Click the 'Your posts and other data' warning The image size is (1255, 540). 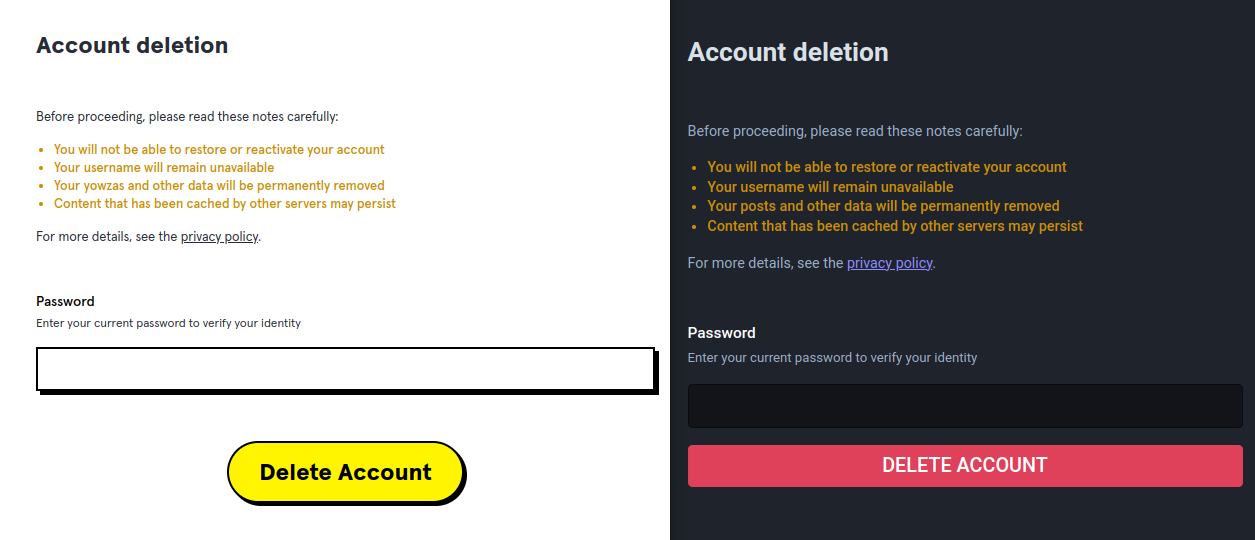883,206
